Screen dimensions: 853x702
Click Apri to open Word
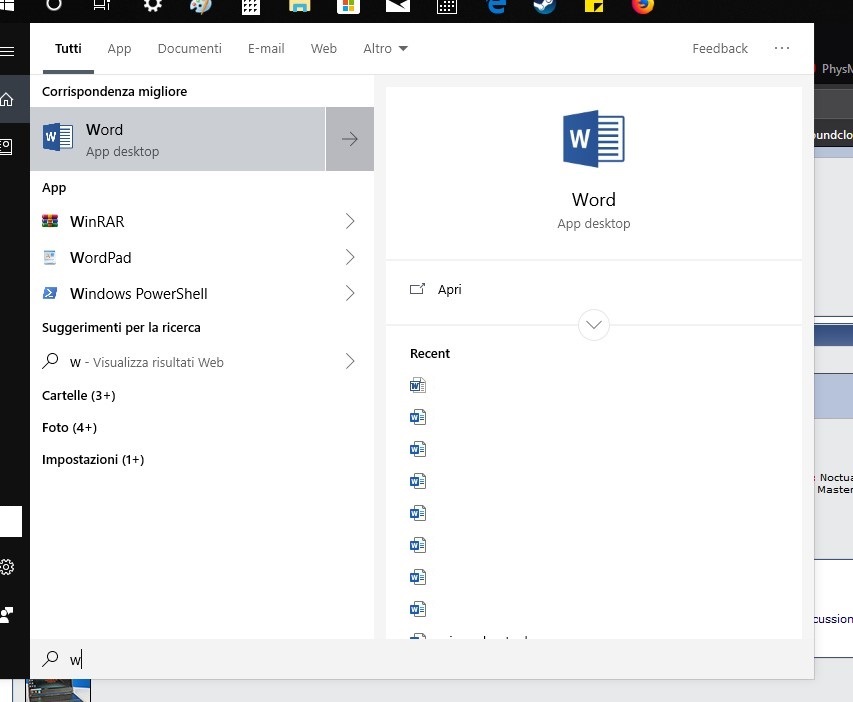(449, 290)
